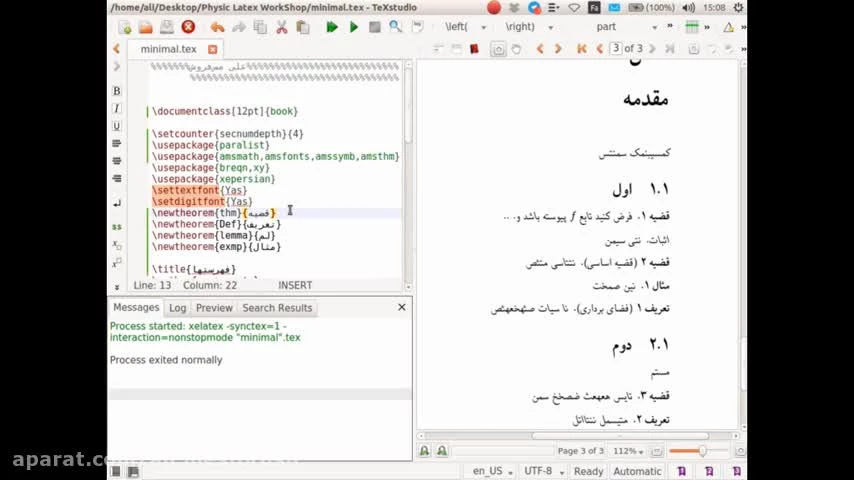Switch to the Log tab
This screenshot has height=480, width=854.
[177, 308]
